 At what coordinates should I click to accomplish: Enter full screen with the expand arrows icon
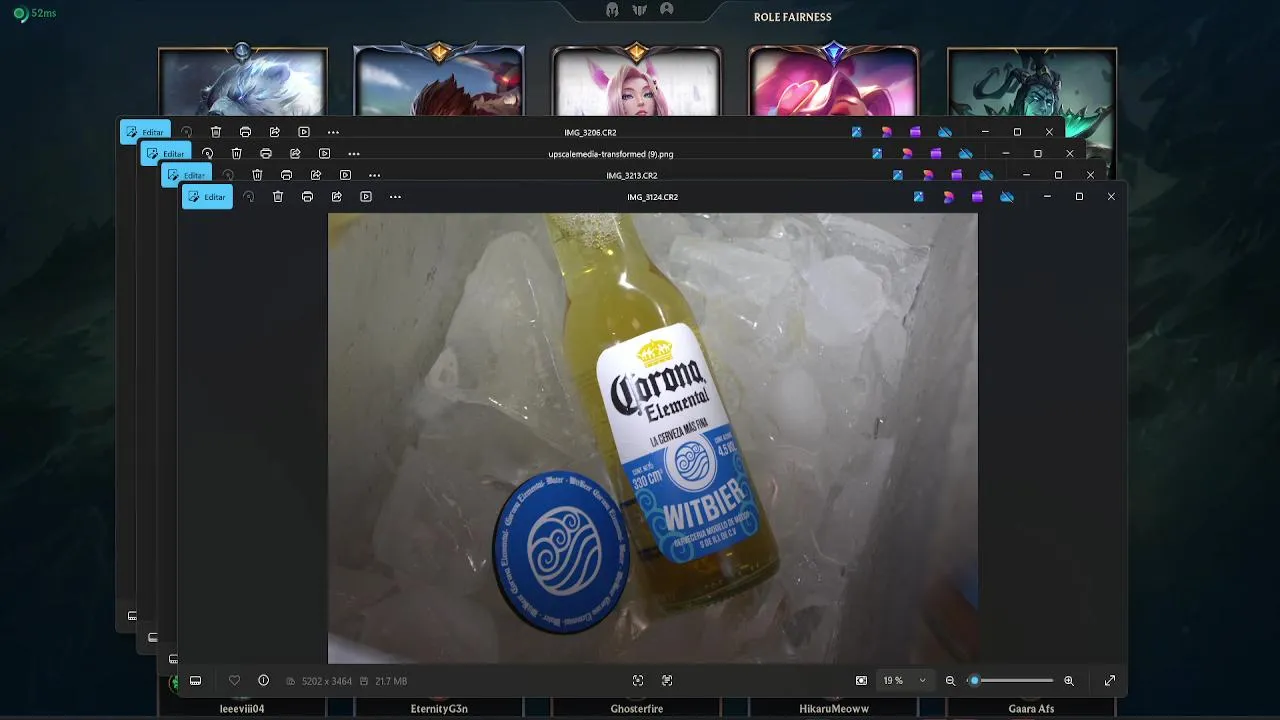pos(1110,681)
